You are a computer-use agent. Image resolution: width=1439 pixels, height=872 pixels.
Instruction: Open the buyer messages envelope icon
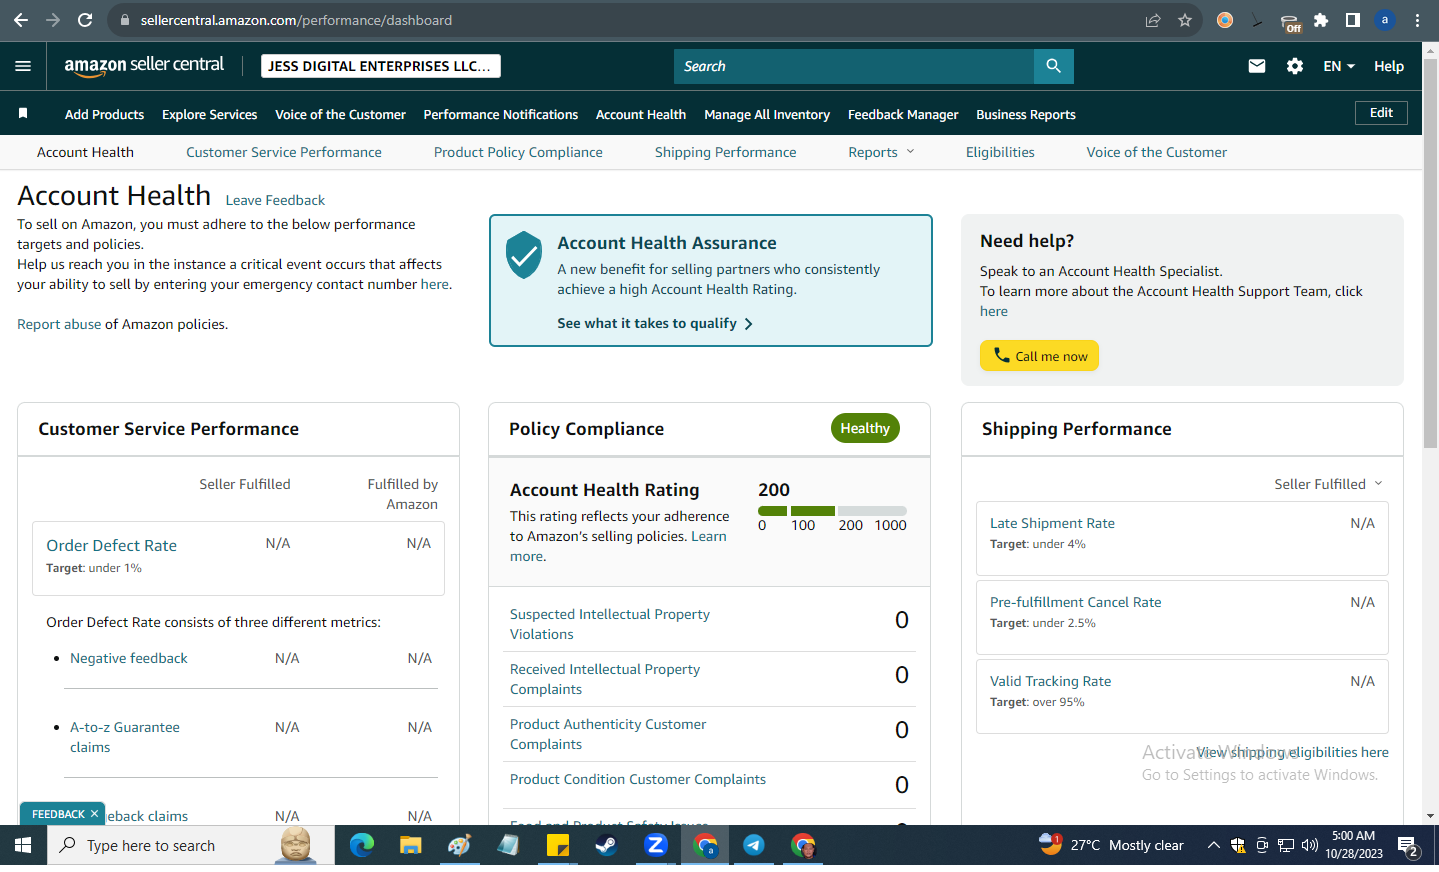1257,66
